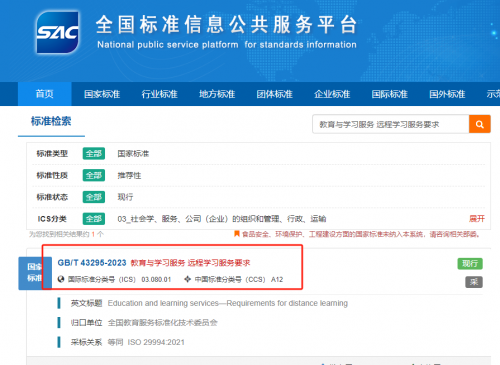
Task: Click the orange search magnifier button
Action: [480, 124]
